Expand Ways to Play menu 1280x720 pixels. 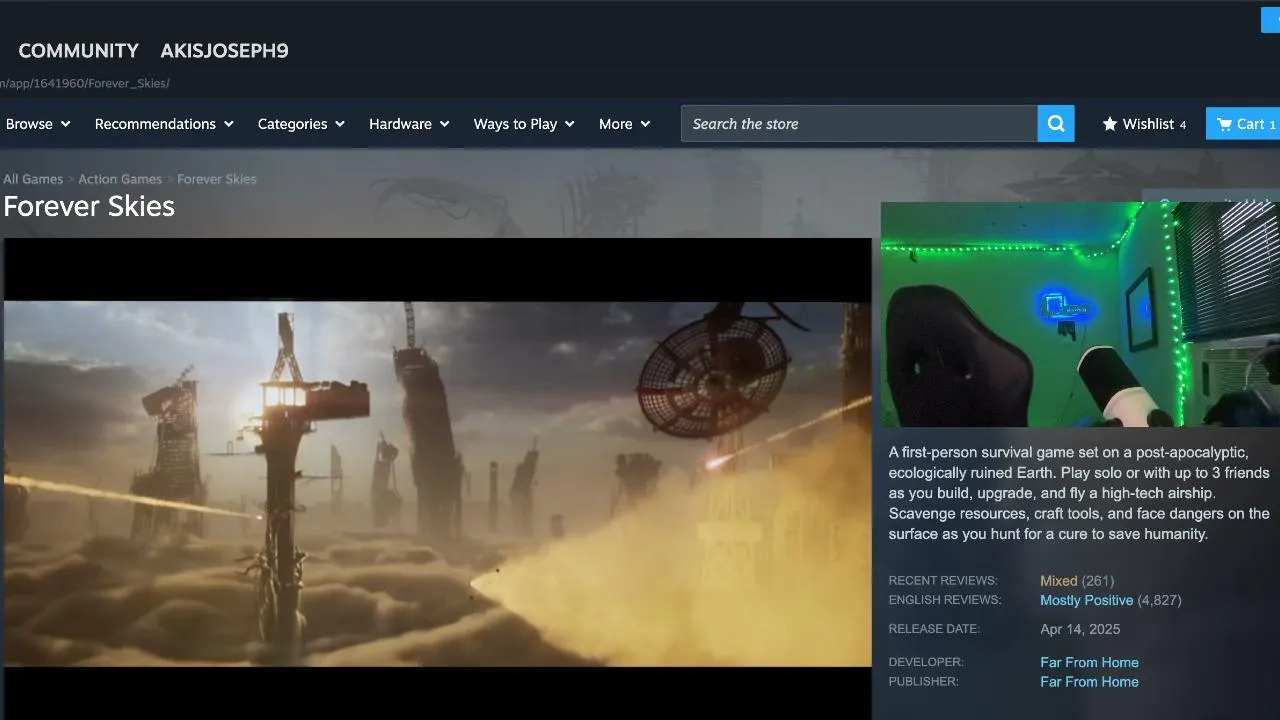click(x=524, y=124)
